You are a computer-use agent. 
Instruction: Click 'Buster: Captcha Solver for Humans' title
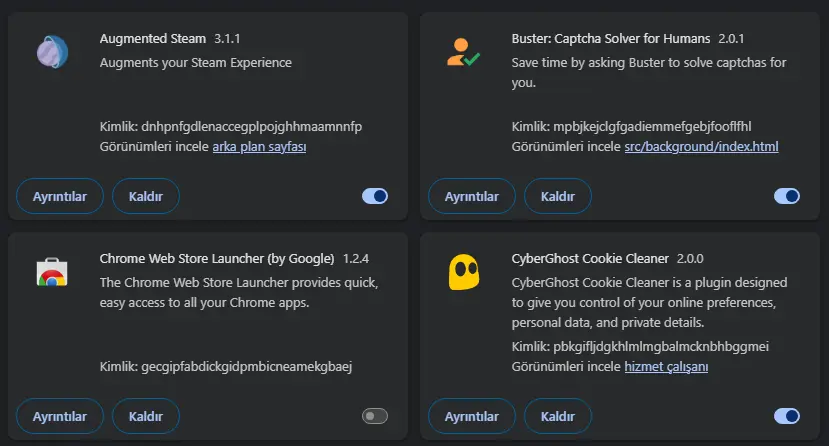click(x=611, y=39)
